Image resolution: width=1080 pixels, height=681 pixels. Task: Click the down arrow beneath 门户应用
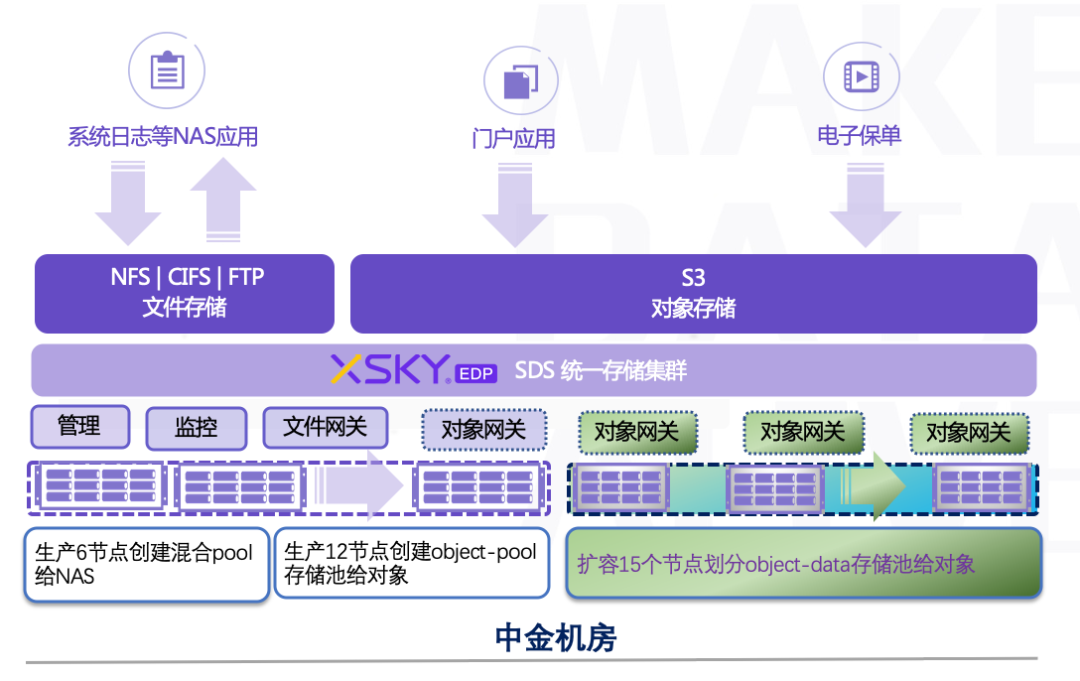515,205
